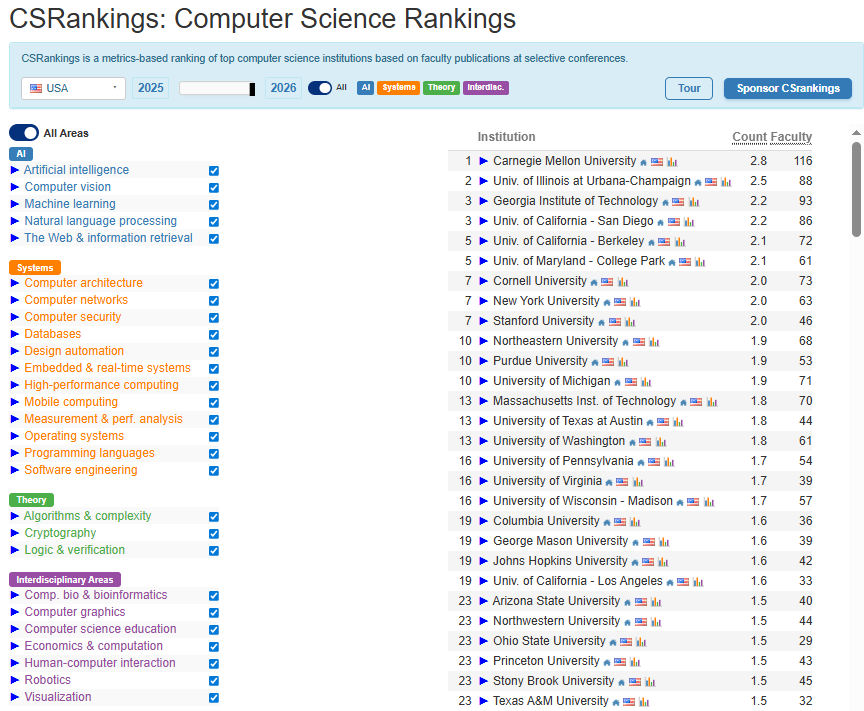Uncheck the Computer vision checkbox

(214, 188)
